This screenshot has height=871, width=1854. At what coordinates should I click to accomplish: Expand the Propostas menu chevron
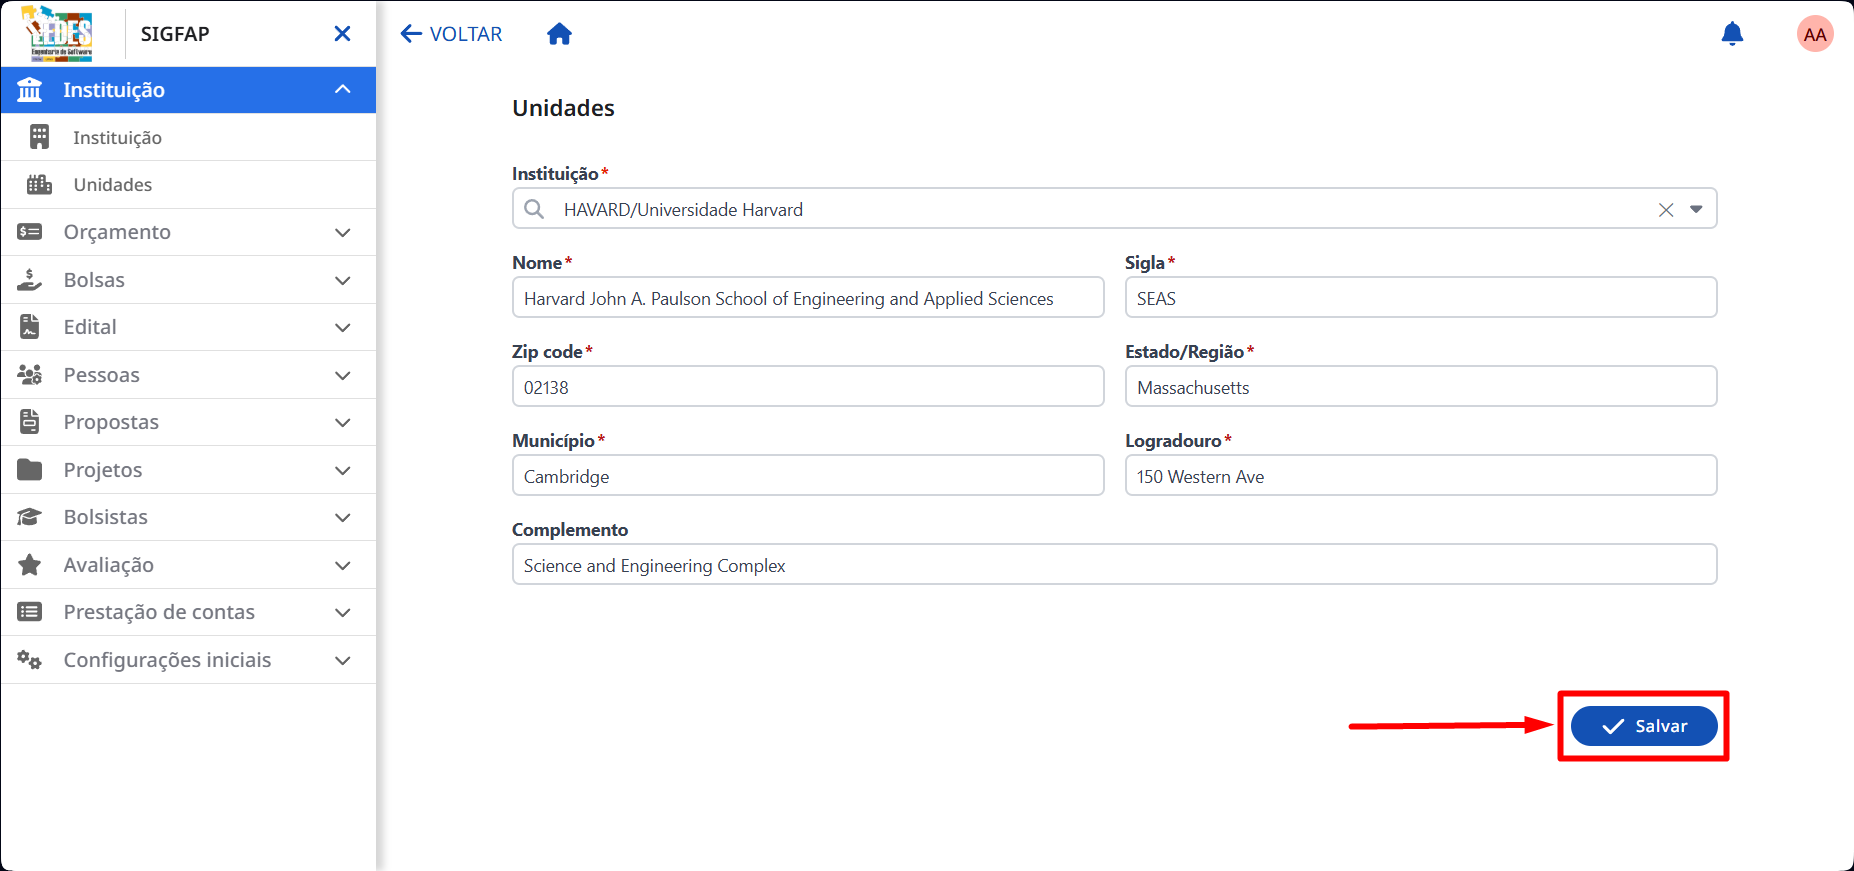point(342,422)
